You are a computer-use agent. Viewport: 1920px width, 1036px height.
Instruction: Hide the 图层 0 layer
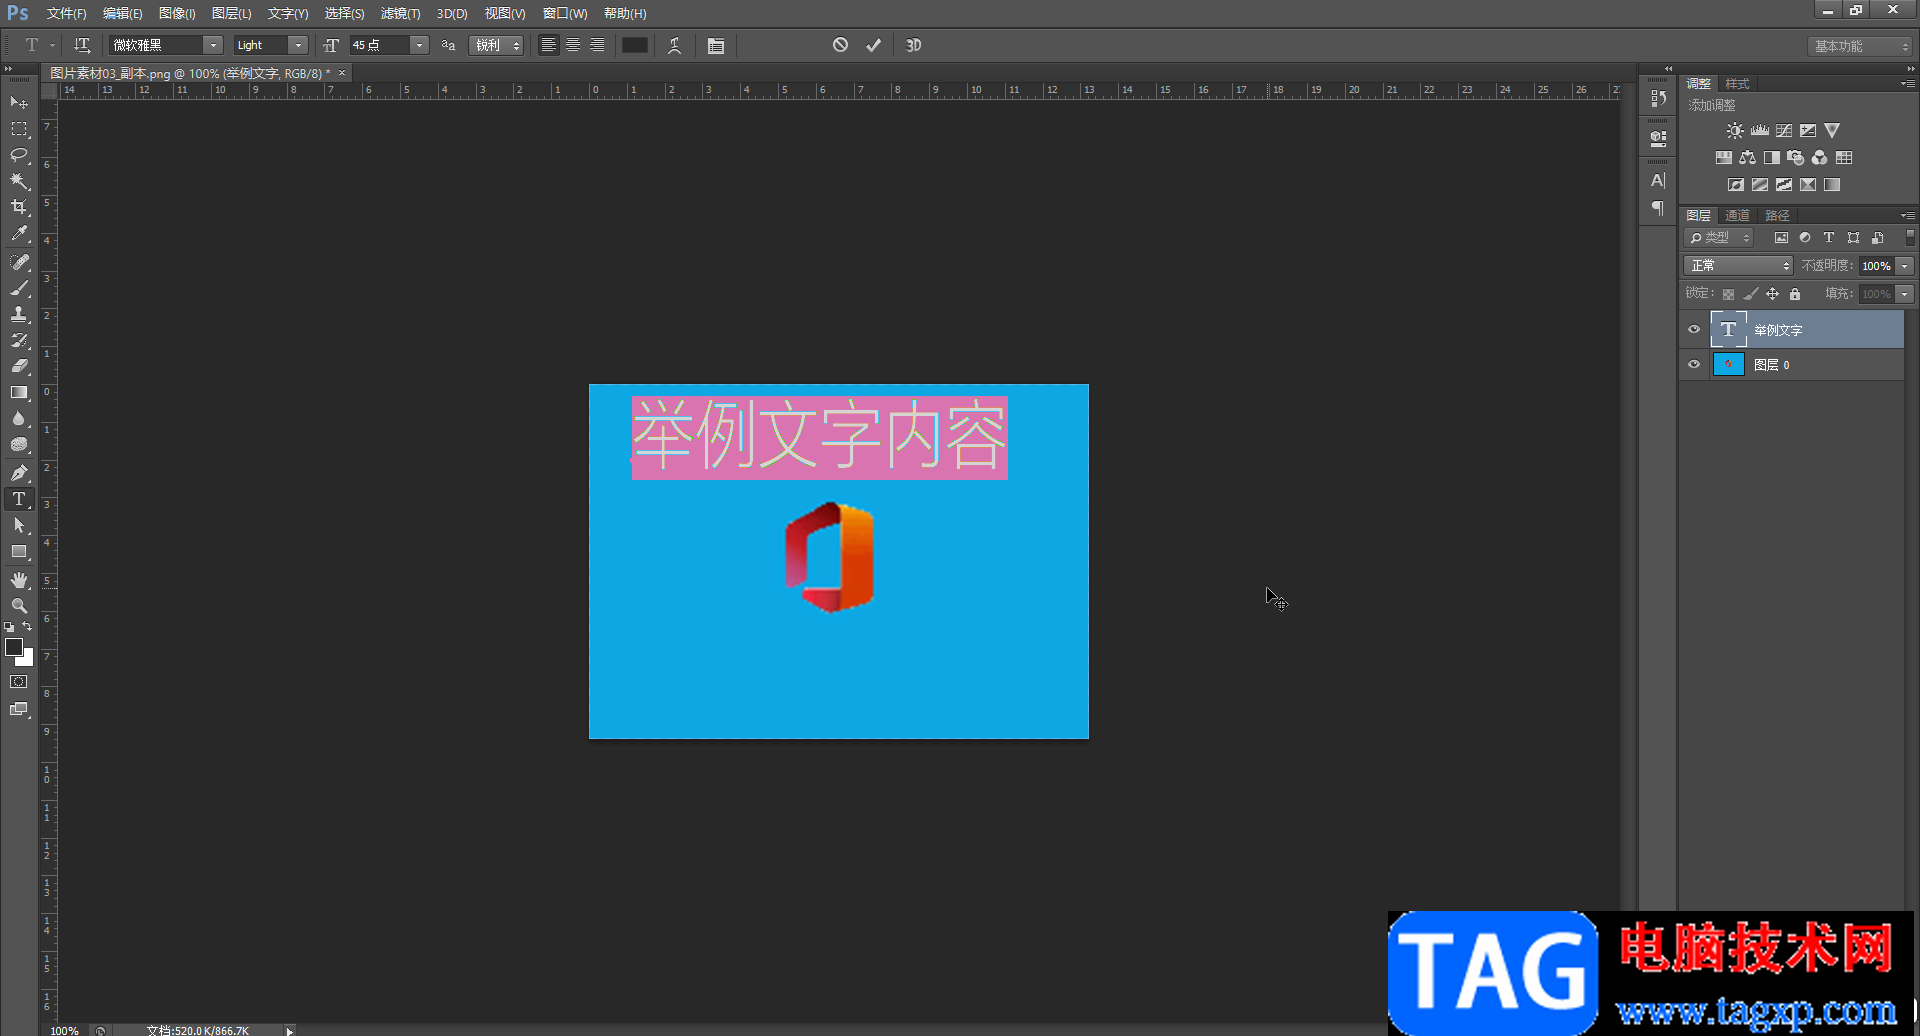1694,365
